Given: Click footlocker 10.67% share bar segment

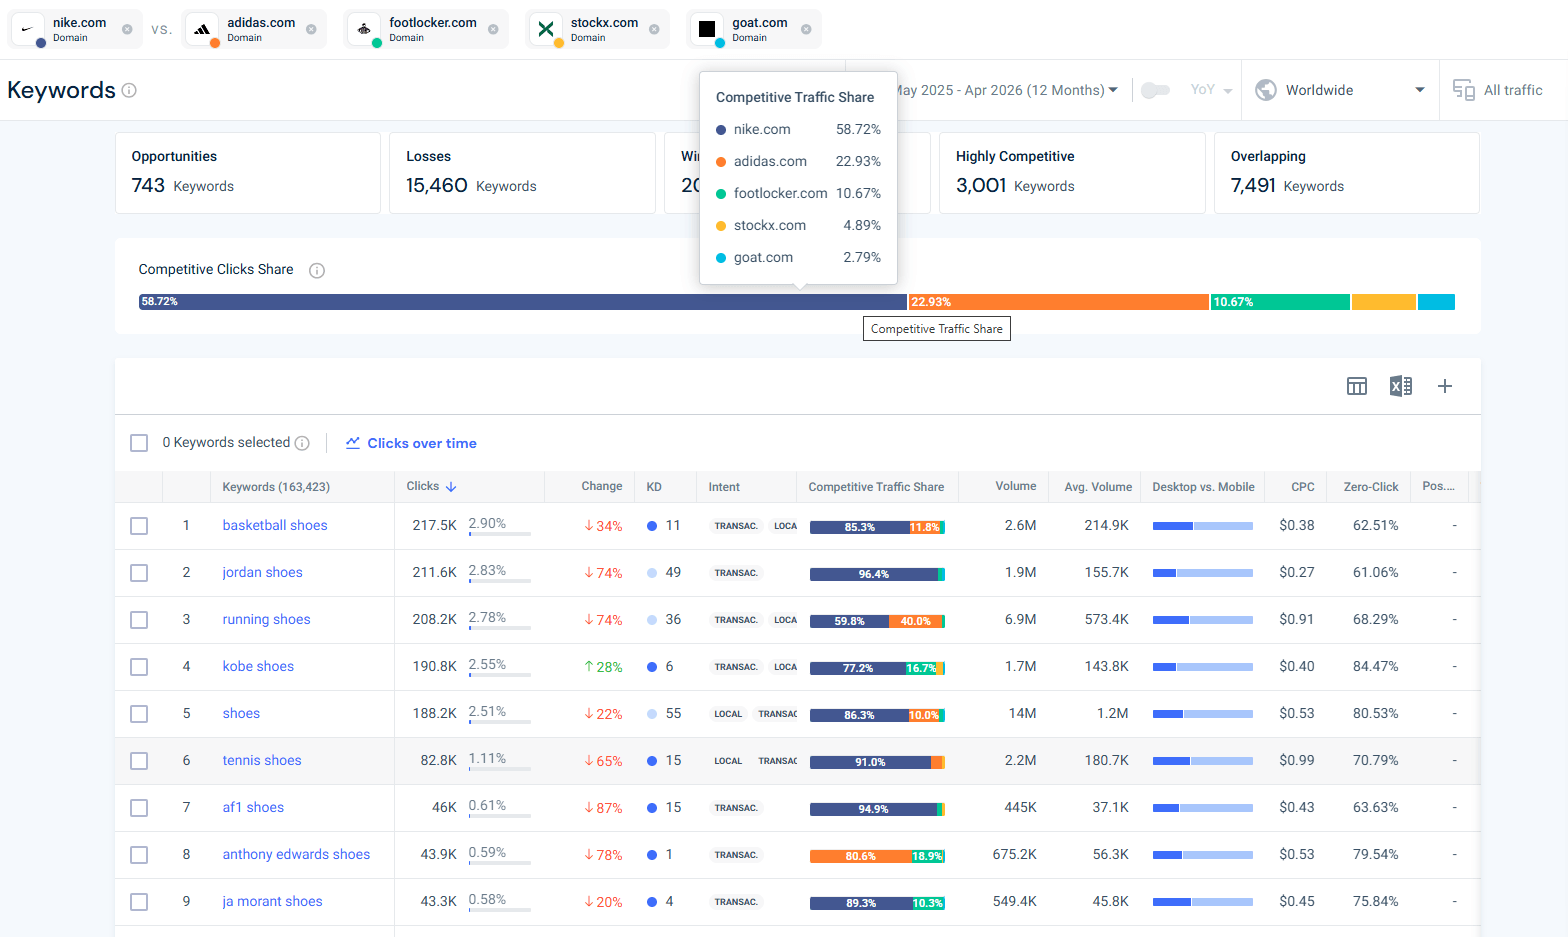Looking at the screenshot, I should tap(1281, 302).
